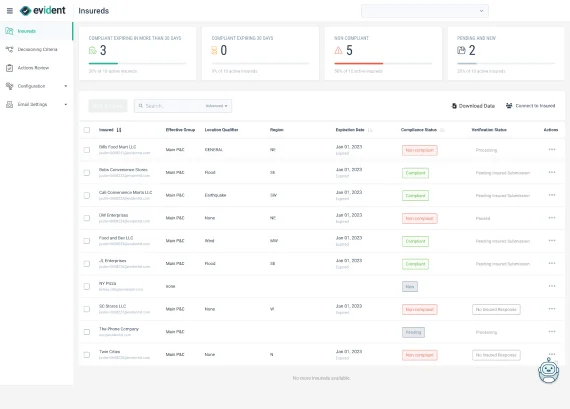This screenshot has height=409, width=570.
Task: Click the Paused verification status text
Action: pos(483,218)
